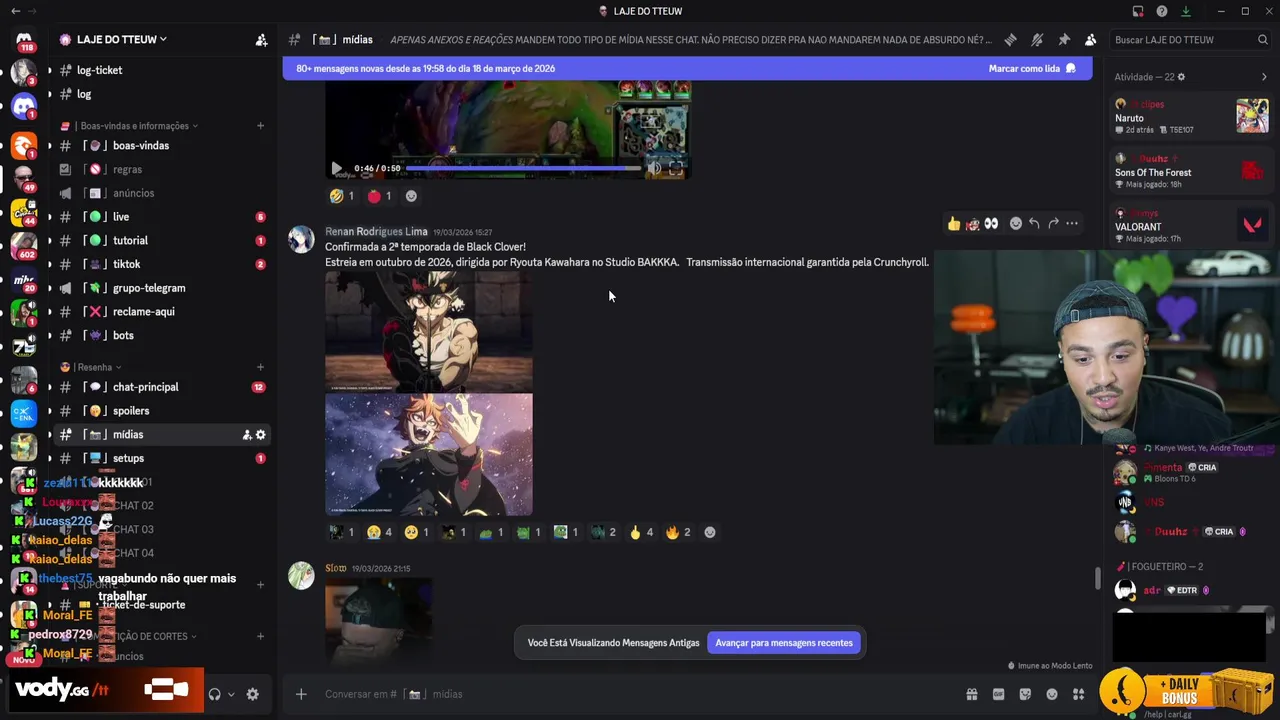Switch to the chat-principal channel
1280x720 pixels.
pos(160,387)
